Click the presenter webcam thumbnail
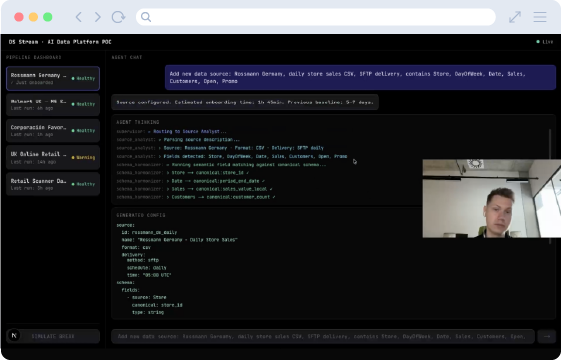This screenshot has width=561, height=360. (492, 199)
